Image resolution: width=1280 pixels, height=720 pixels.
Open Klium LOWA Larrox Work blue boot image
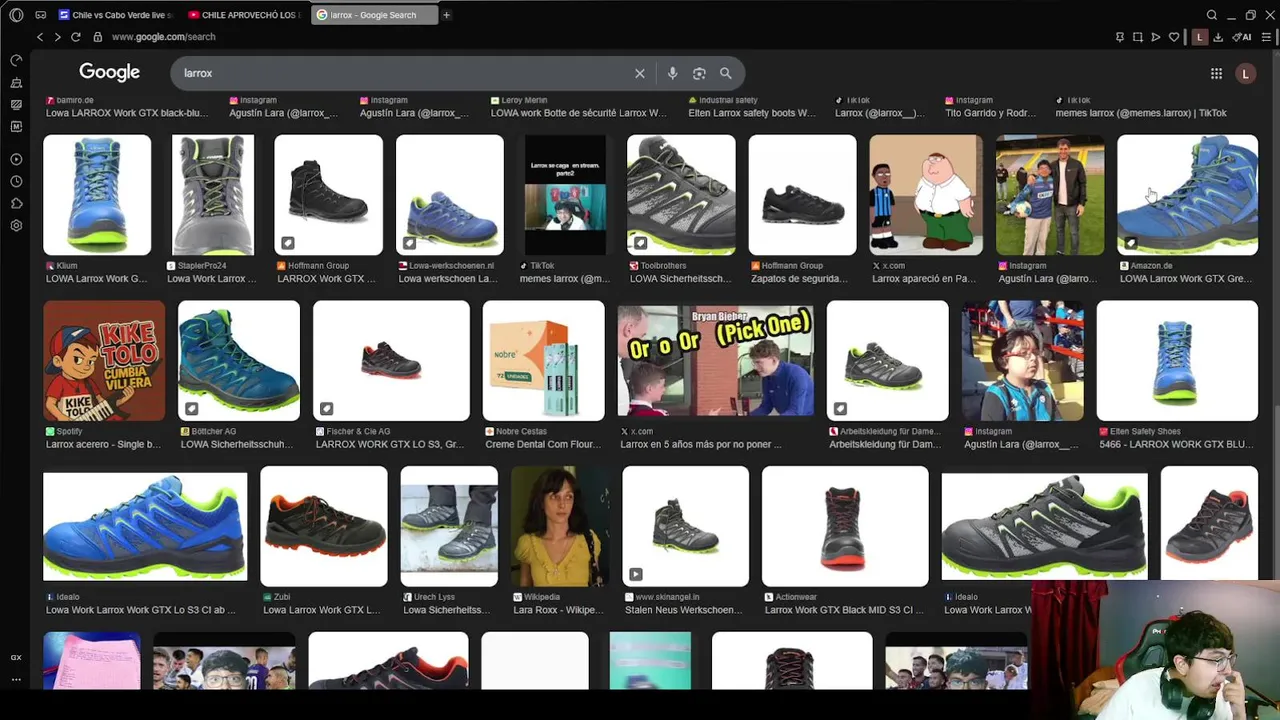pos(97,195)
